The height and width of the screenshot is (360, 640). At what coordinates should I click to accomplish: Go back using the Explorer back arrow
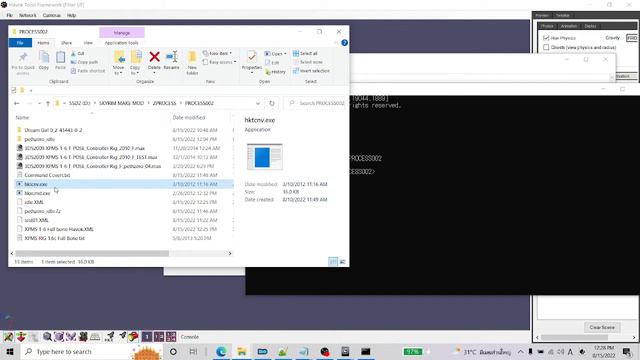click(x=17, y=103)
